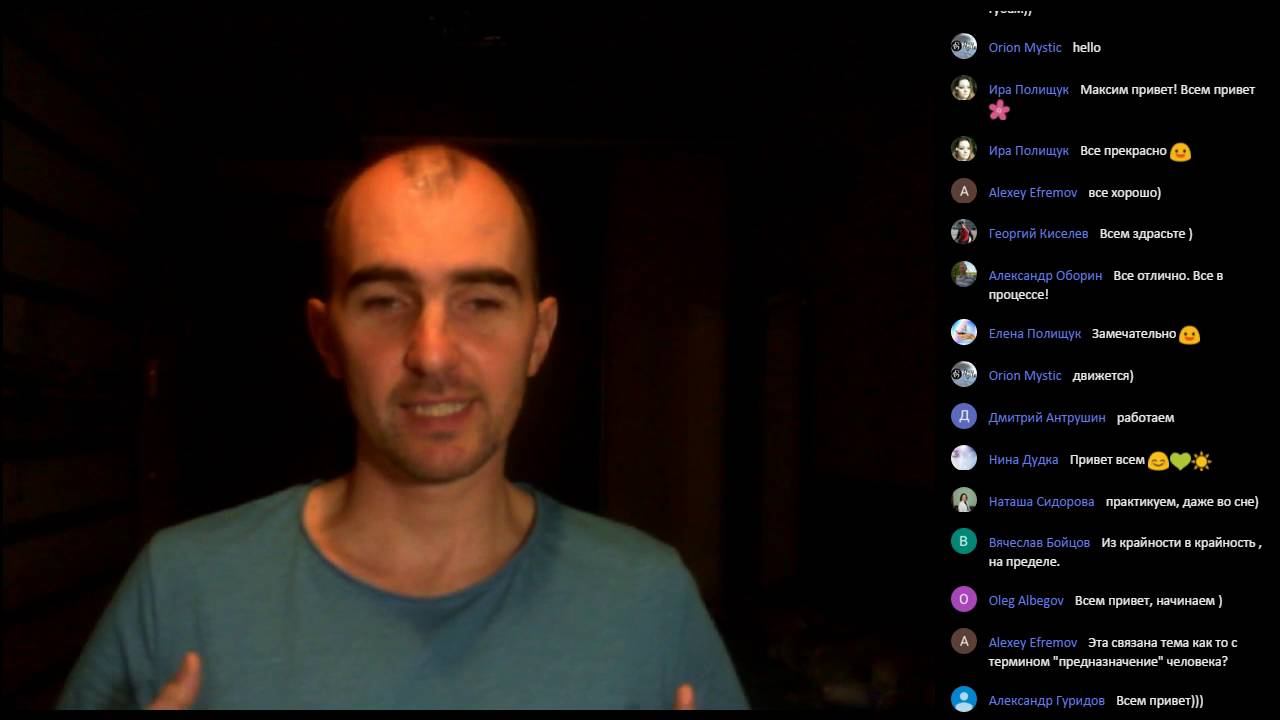1280x720 pixels.
Task: Open Ира Полищук's name next to "Максим привет!"
Action: pyautogui.click(x=1029, y=89)
